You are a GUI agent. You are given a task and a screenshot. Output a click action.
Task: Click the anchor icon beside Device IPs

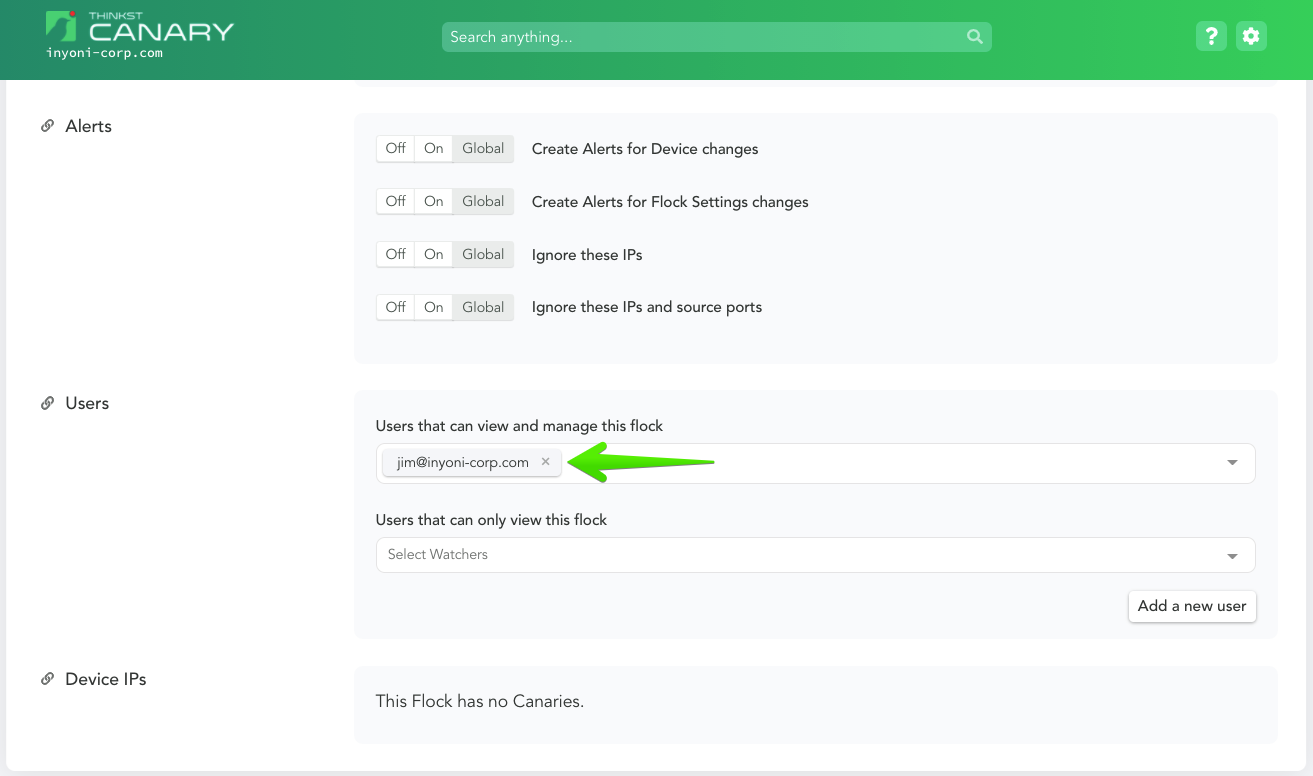tap(48, 678)
